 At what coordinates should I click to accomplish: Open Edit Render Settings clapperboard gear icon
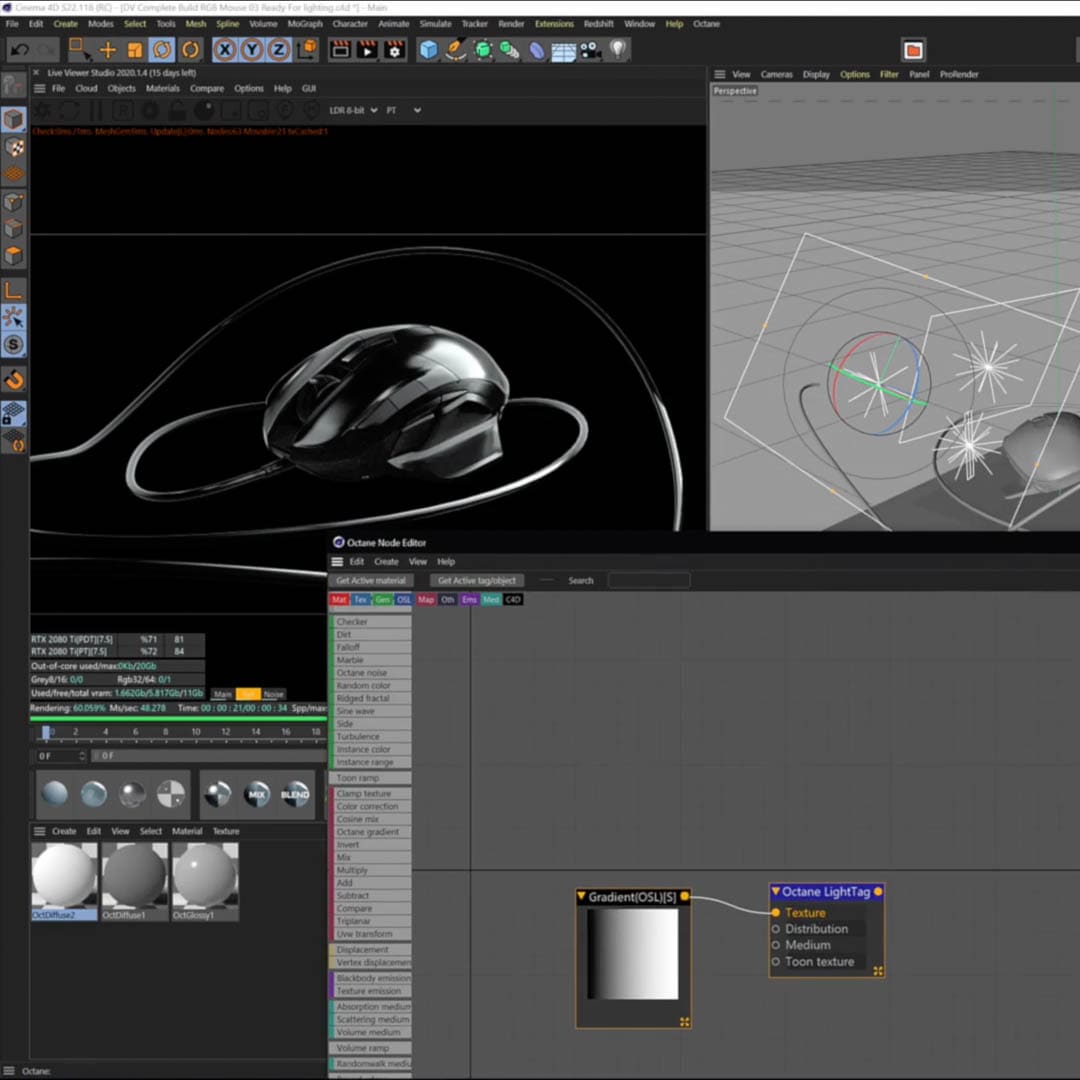(395, 49)
